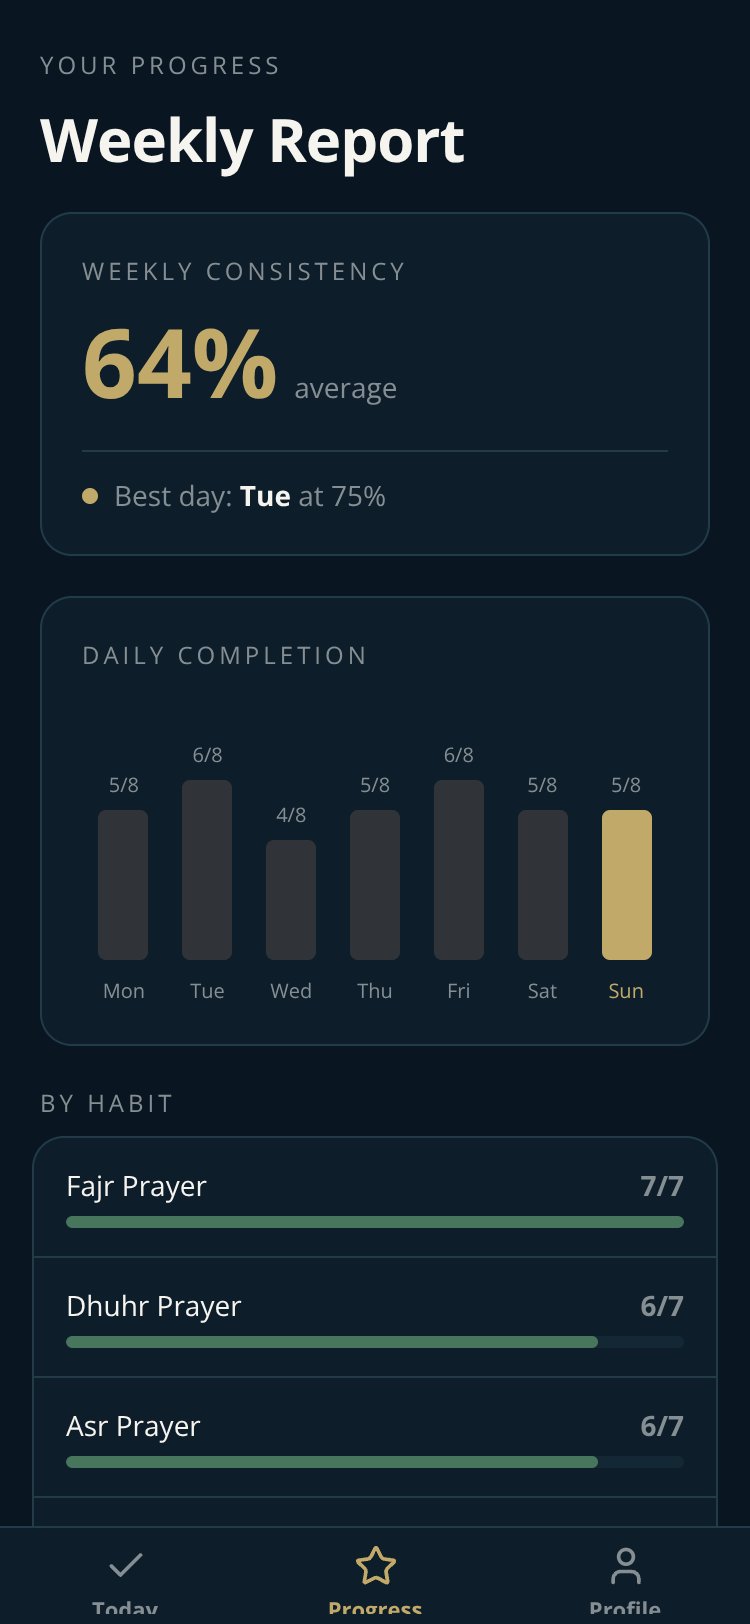Open the Dhuhr Prayer habit row
This screenshot has width=750, height=1624.
(375, 1318)
